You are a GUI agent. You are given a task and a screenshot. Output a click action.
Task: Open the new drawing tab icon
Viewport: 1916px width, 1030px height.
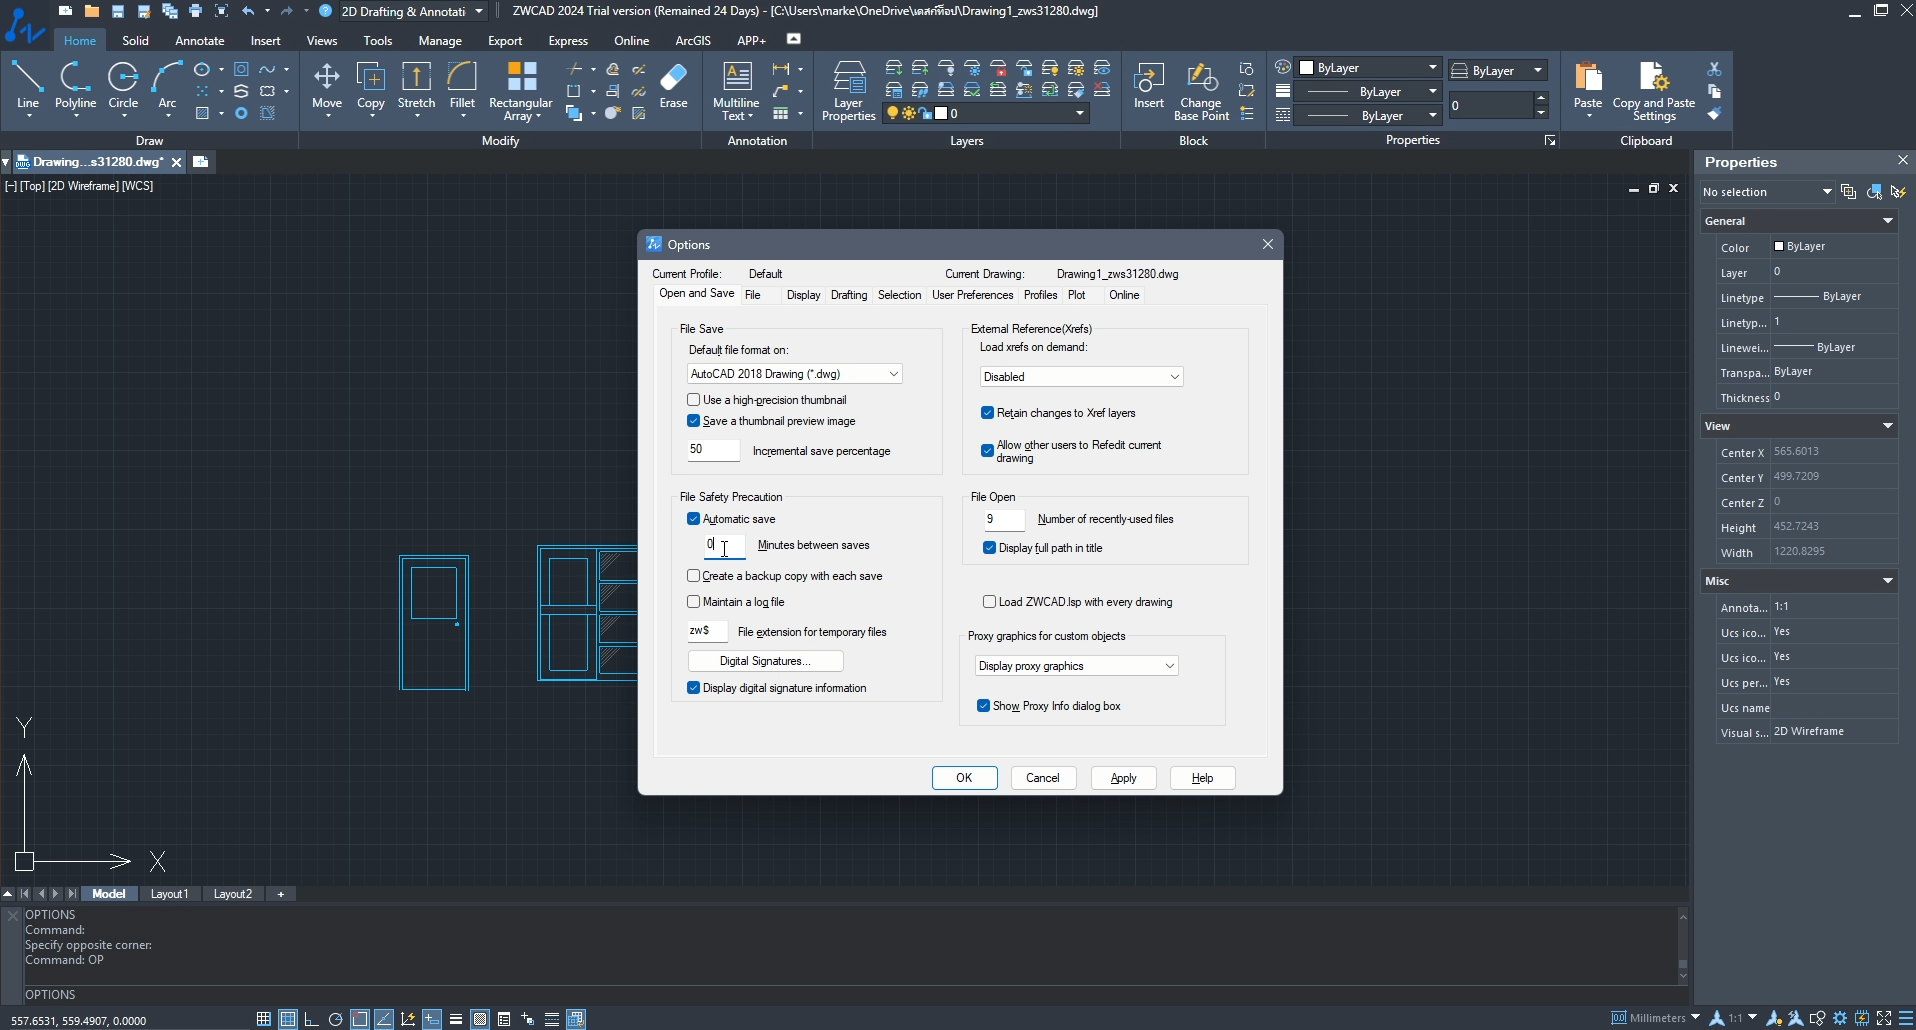click(200, 161)
